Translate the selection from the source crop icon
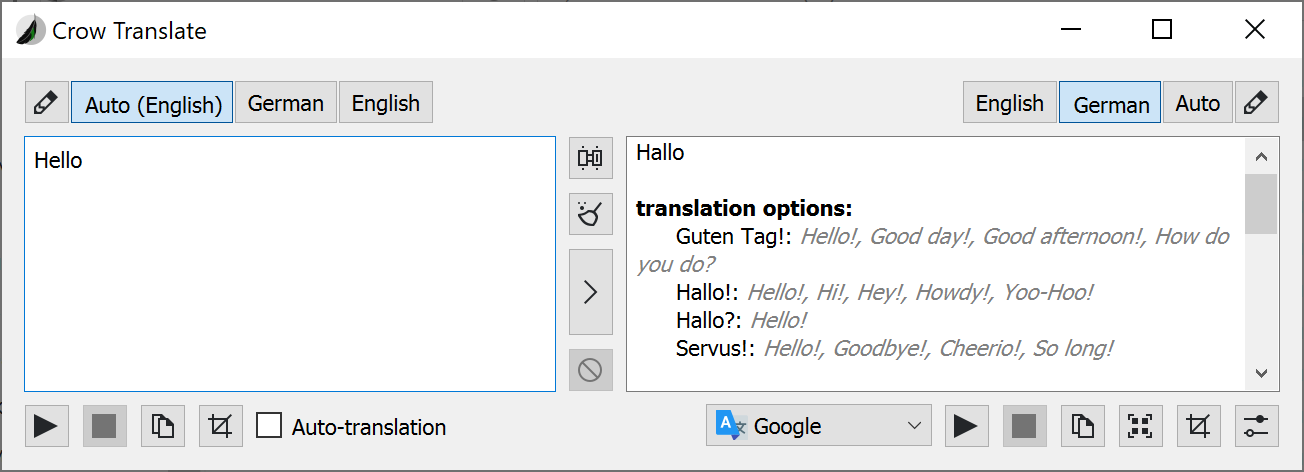 221,427
